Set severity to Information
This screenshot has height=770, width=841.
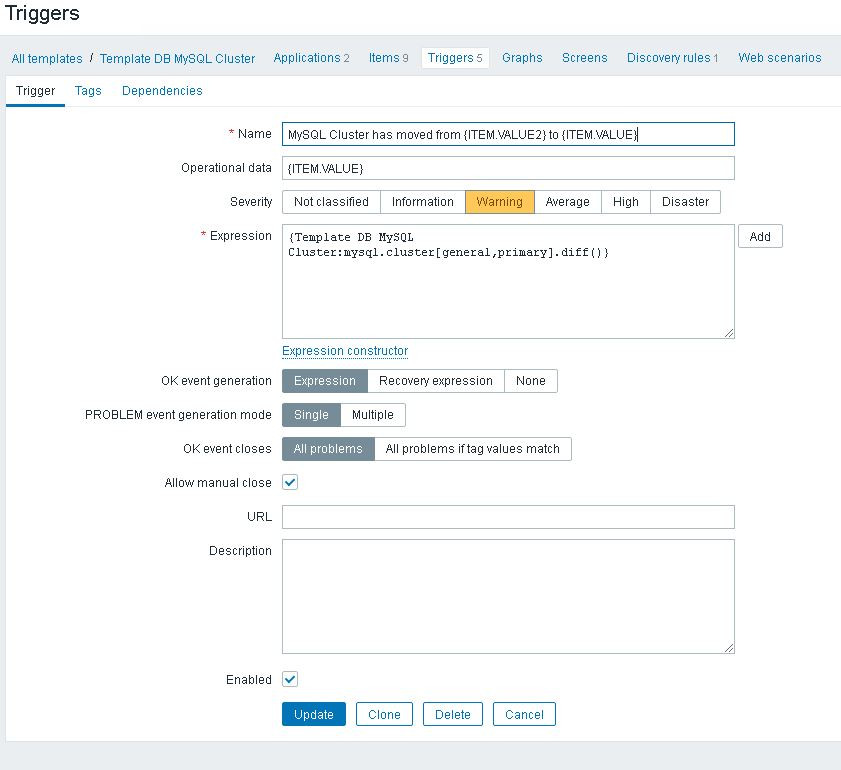point(423,202)
